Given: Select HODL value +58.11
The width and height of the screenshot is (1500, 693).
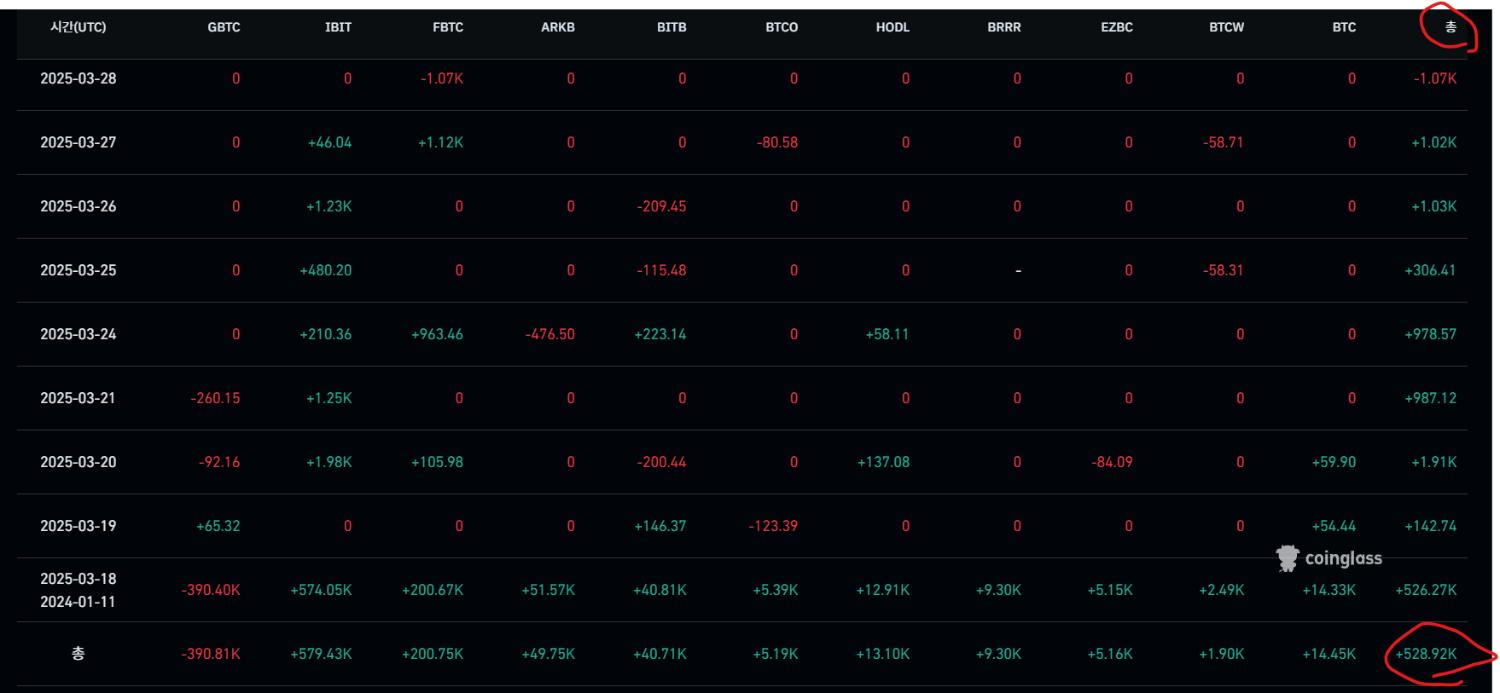Looking at the screenshot, I should click(887, 335).
